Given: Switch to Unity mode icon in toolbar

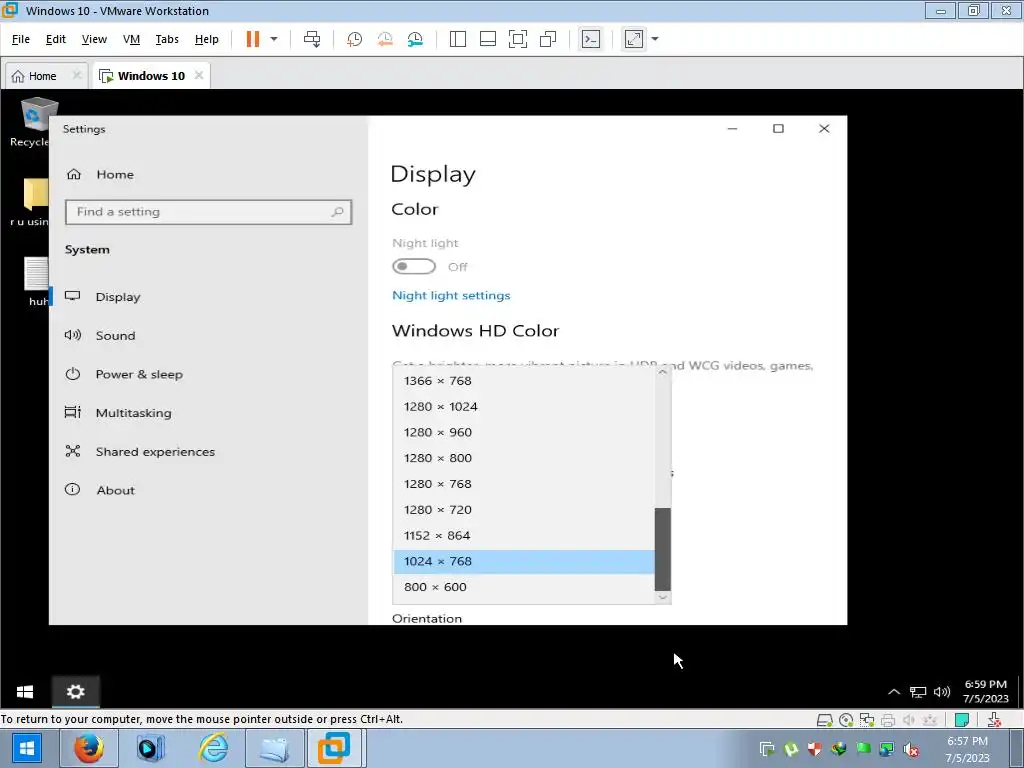Looking at the screenshot, I should click(x=548, y=39).
